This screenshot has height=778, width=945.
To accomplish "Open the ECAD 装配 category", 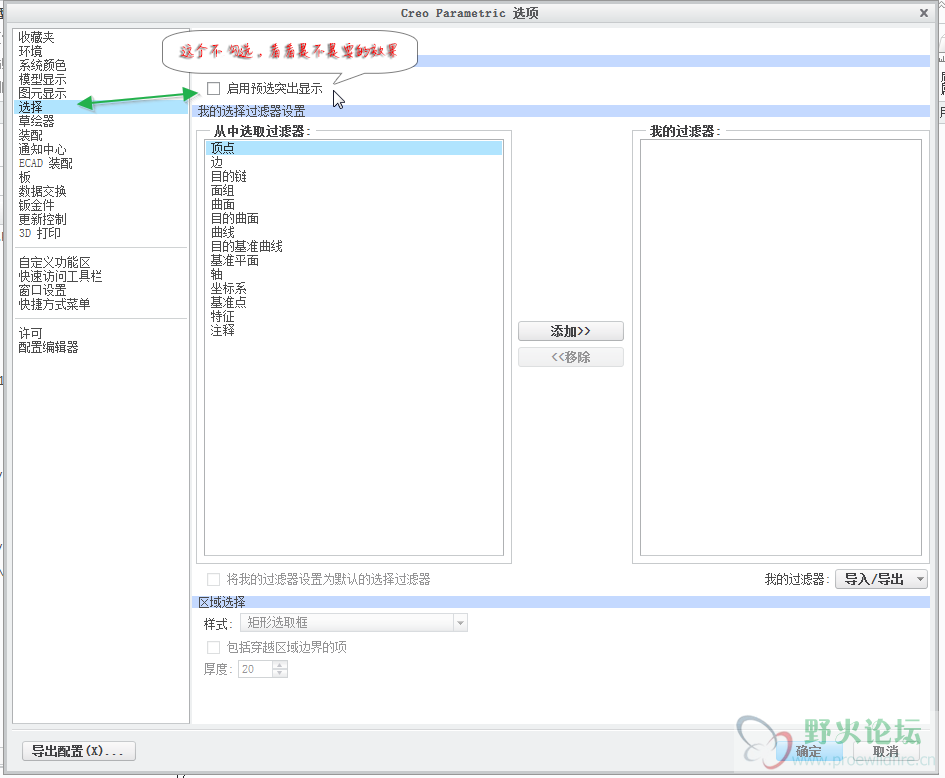I will (45, 163).
